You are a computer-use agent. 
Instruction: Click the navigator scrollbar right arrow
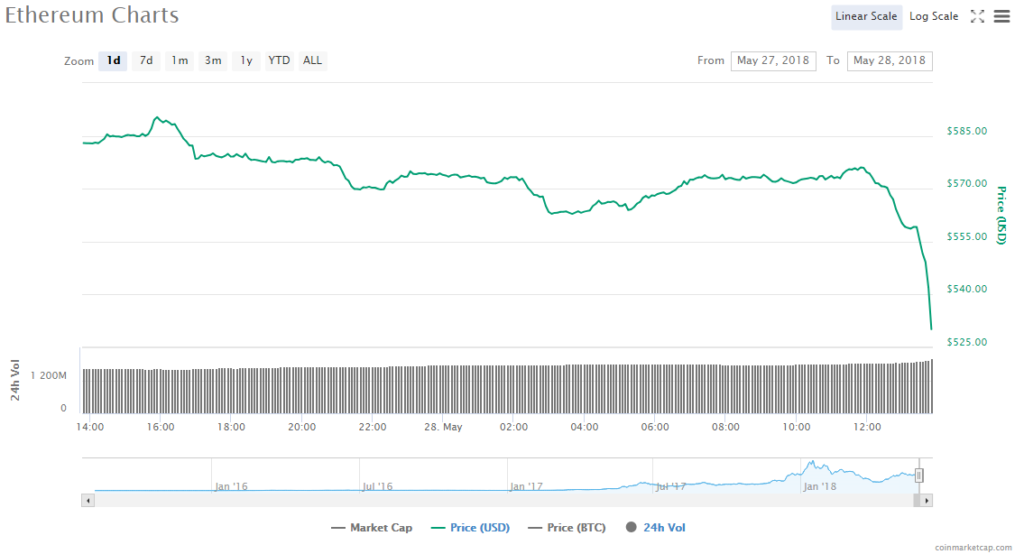point(926,499)
